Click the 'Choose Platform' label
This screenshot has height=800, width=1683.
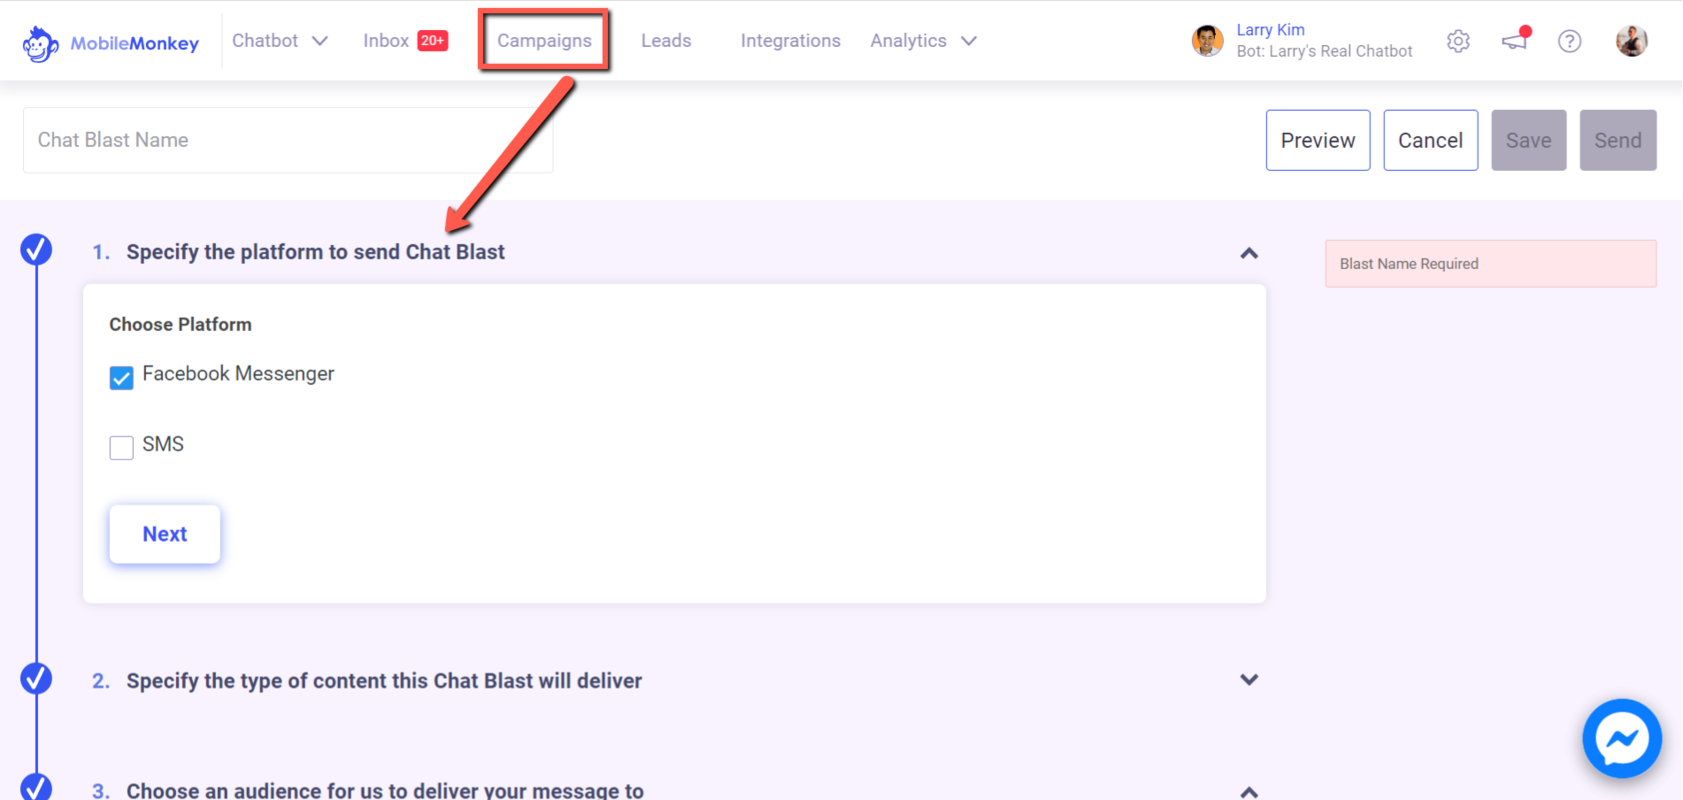180,324
